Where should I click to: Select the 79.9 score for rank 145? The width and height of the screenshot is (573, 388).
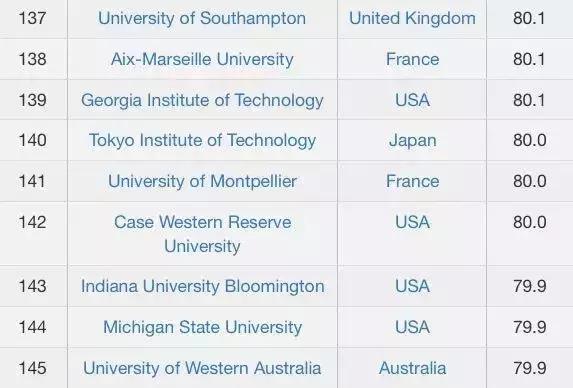pos(530,368)
